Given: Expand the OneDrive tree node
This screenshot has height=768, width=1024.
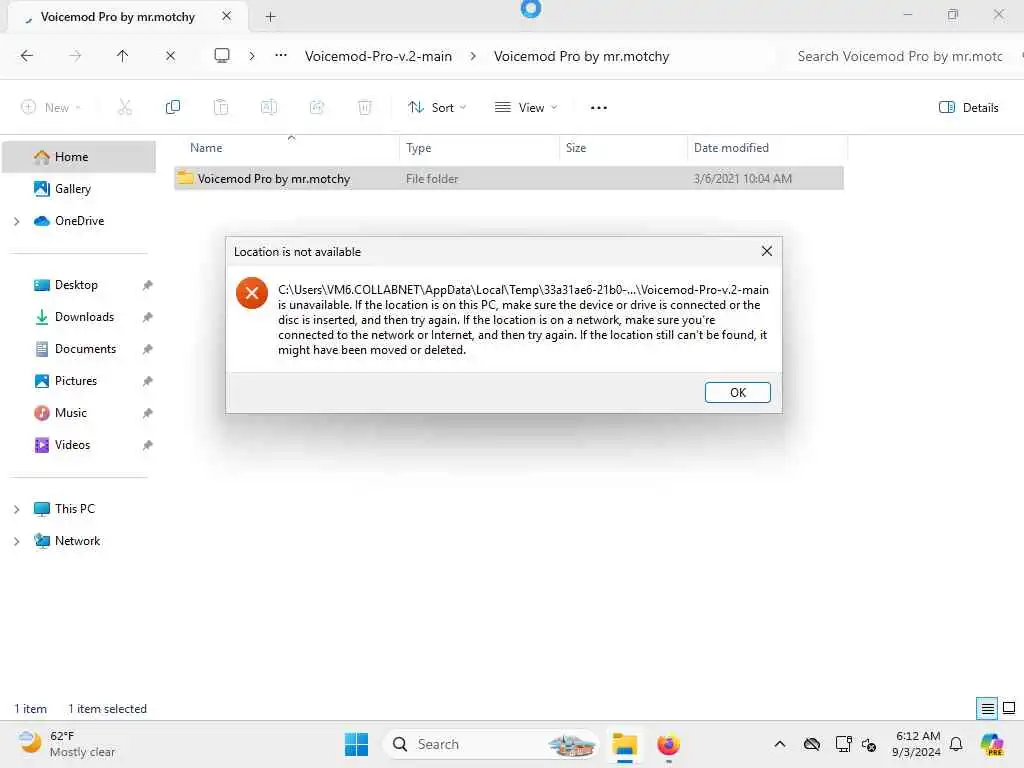Looking at the screenshot, I should tap(16, 221).
